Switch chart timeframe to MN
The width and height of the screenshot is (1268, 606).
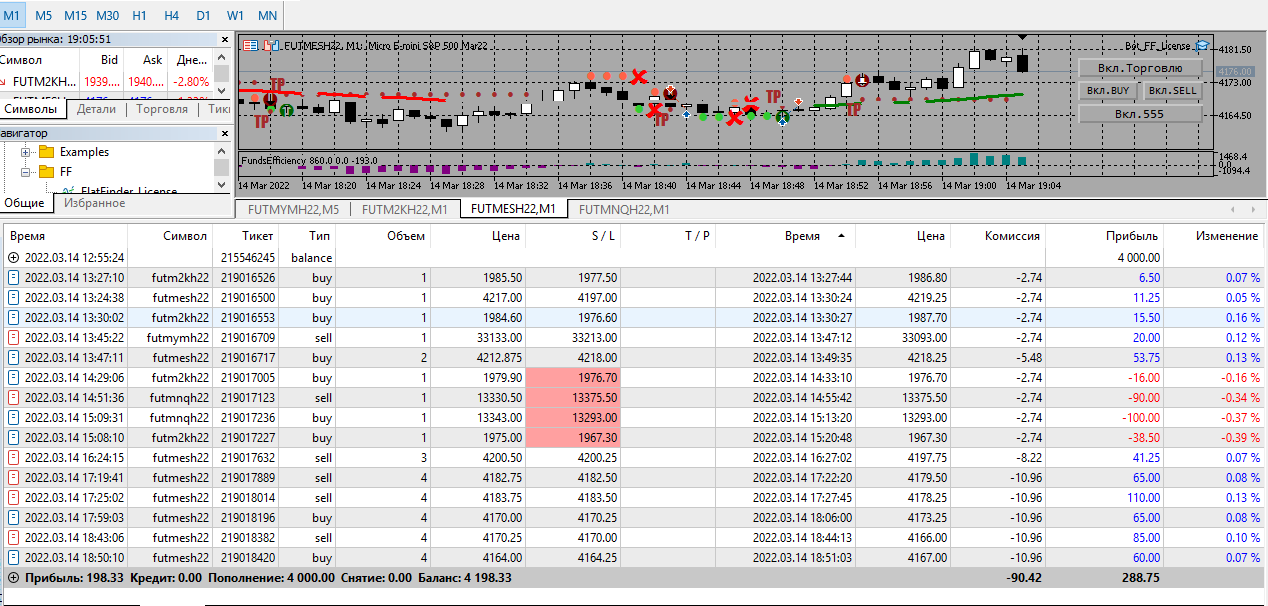point(267,15)
